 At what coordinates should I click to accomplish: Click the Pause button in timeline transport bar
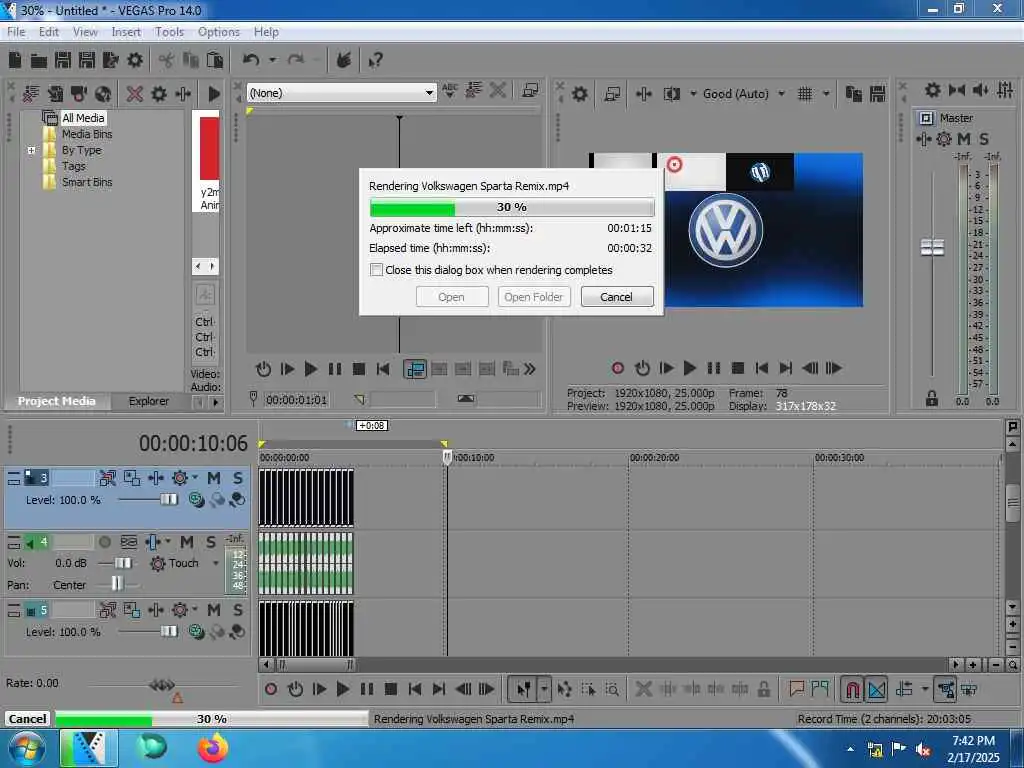coord(367,689)
